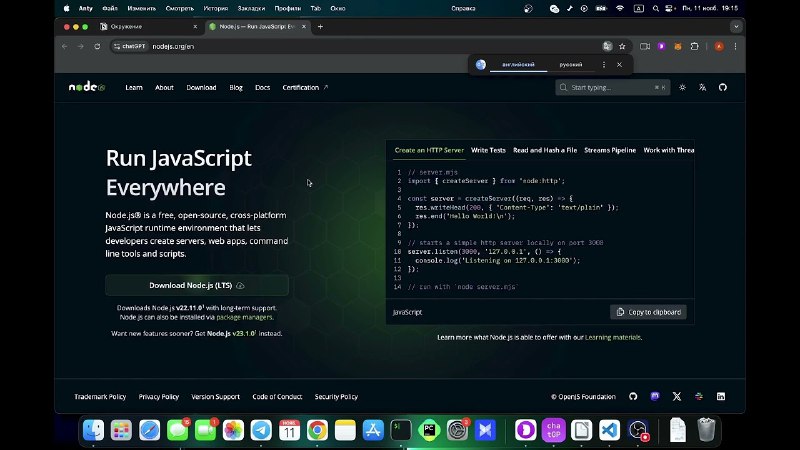Image resolution: width=800 pixels, height=450 pixels.
Task: Open the Learn nav link
Action: pyautogui.click(x=134, y=87)
